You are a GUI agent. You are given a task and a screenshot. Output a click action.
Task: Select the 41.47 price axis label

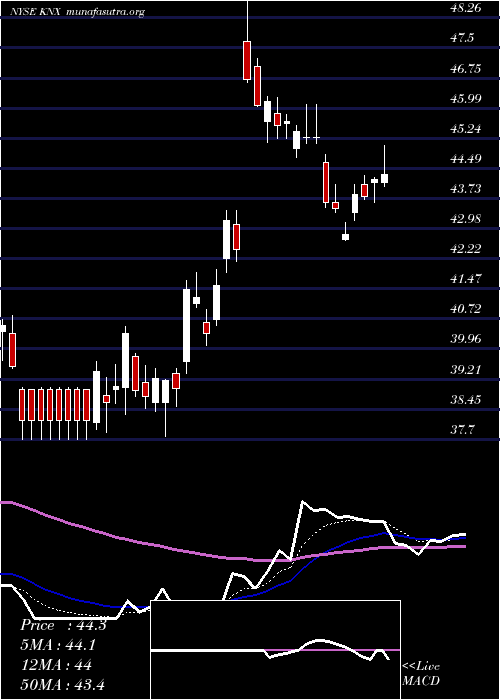[466, 279]
